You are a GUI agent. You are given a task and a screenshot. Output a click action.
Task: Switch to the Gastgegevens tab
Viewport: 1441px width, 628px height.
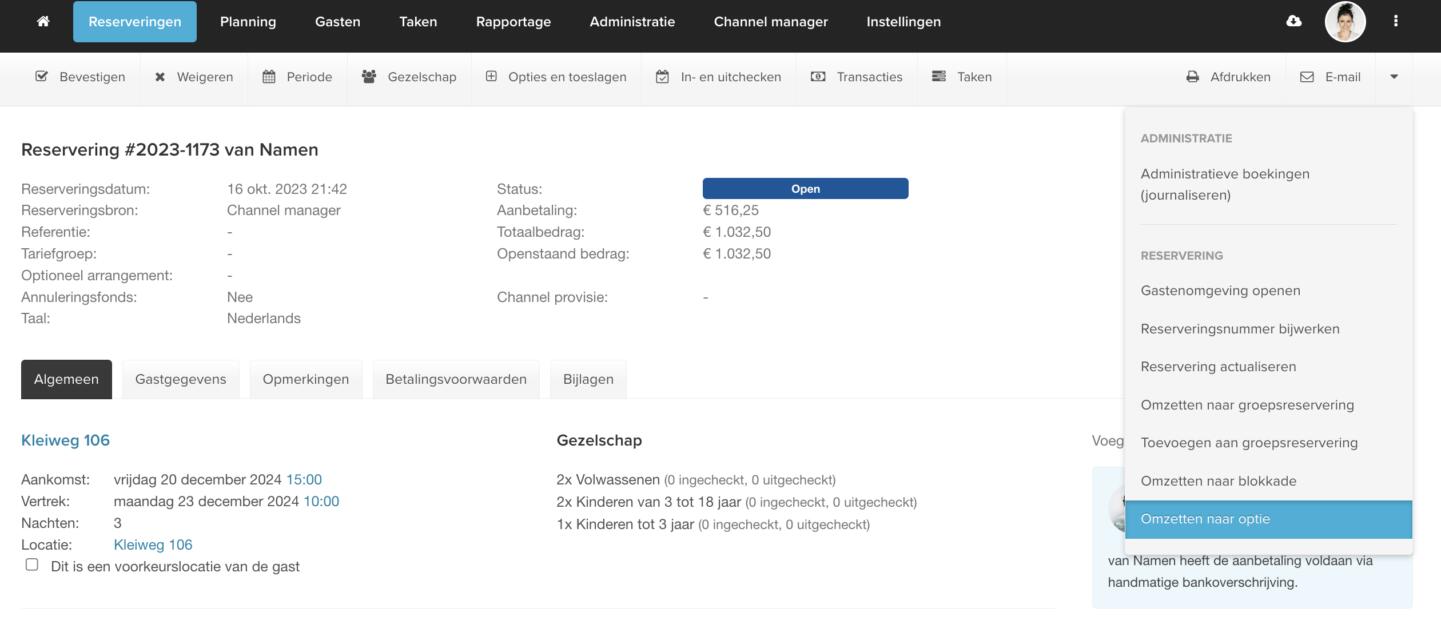[x=180, y=379]
